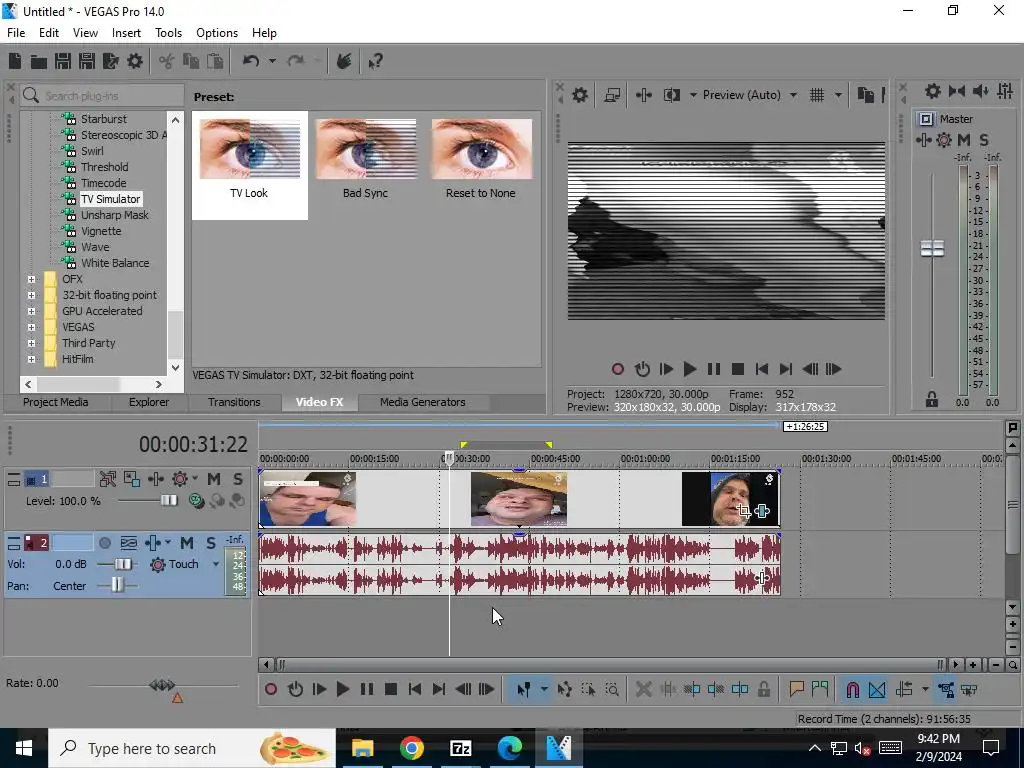1024x768 pixels.
Task: Open the Video Preview settings gear
Action: [579, 95]
